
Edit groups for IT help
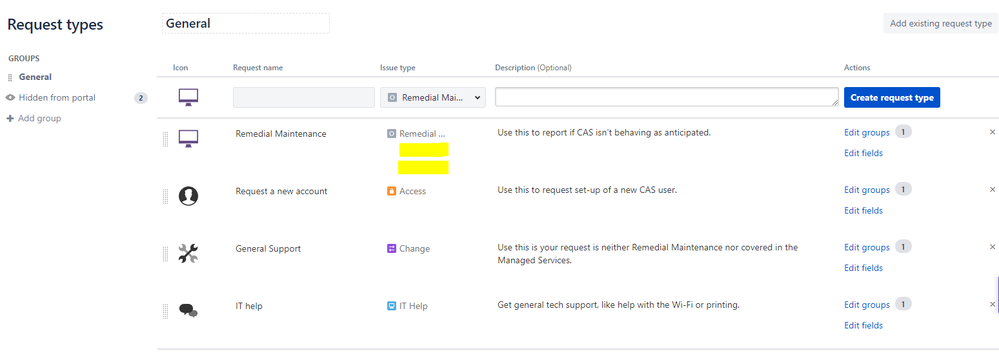(866, 305)
